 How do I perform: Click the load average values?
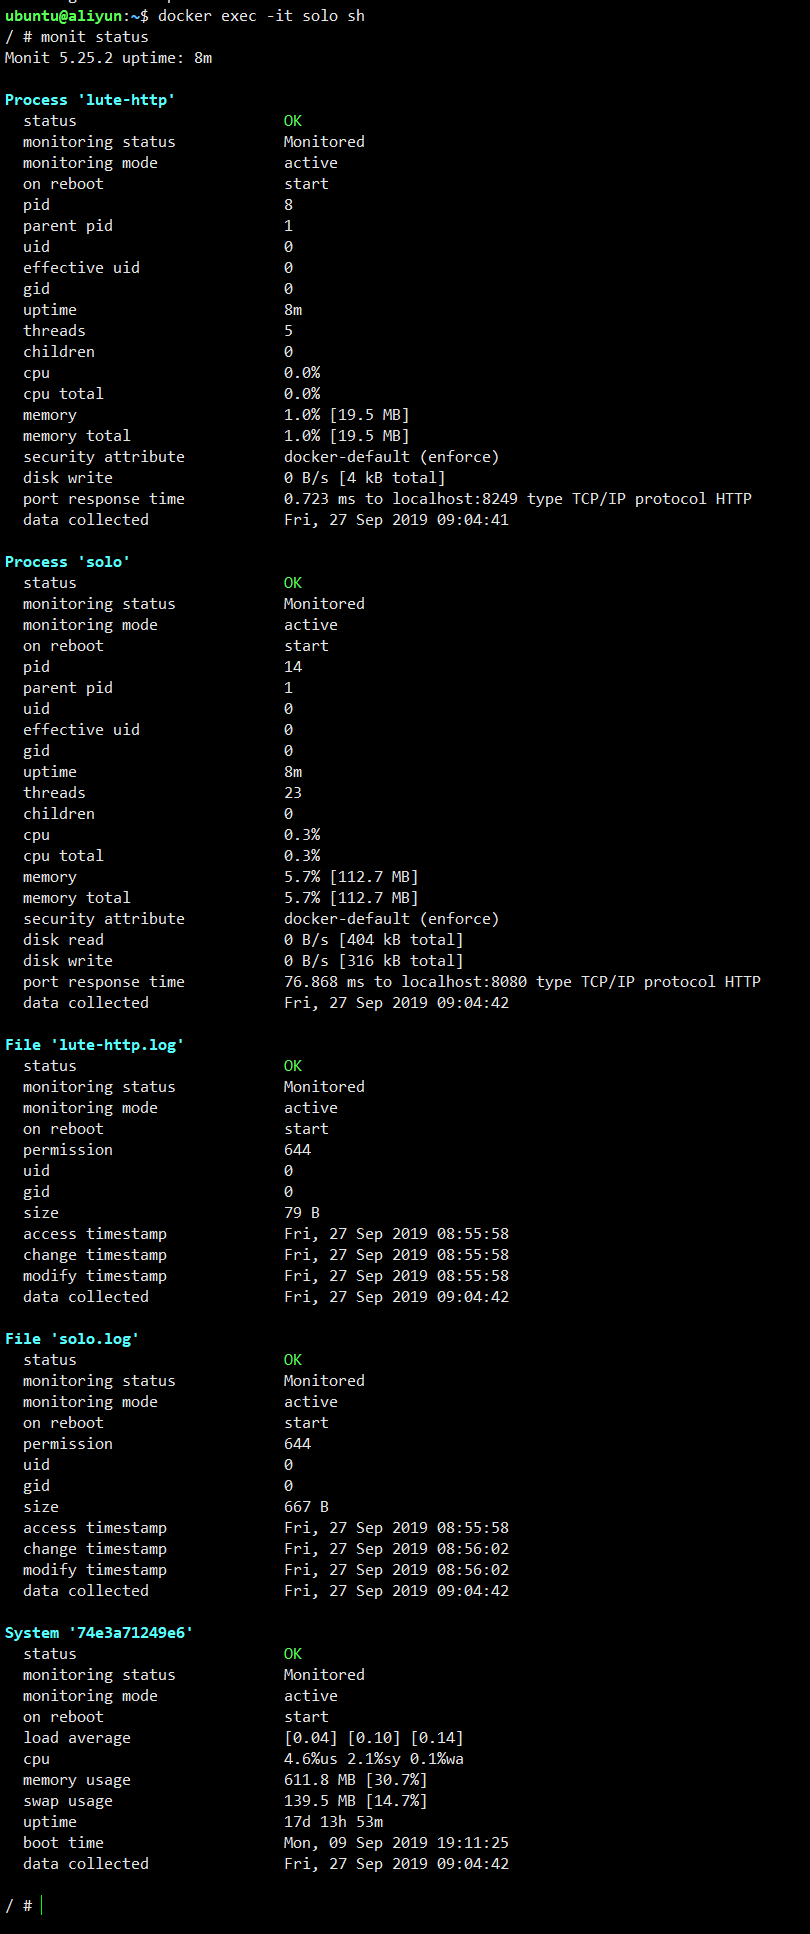[x=373, y=1738]
